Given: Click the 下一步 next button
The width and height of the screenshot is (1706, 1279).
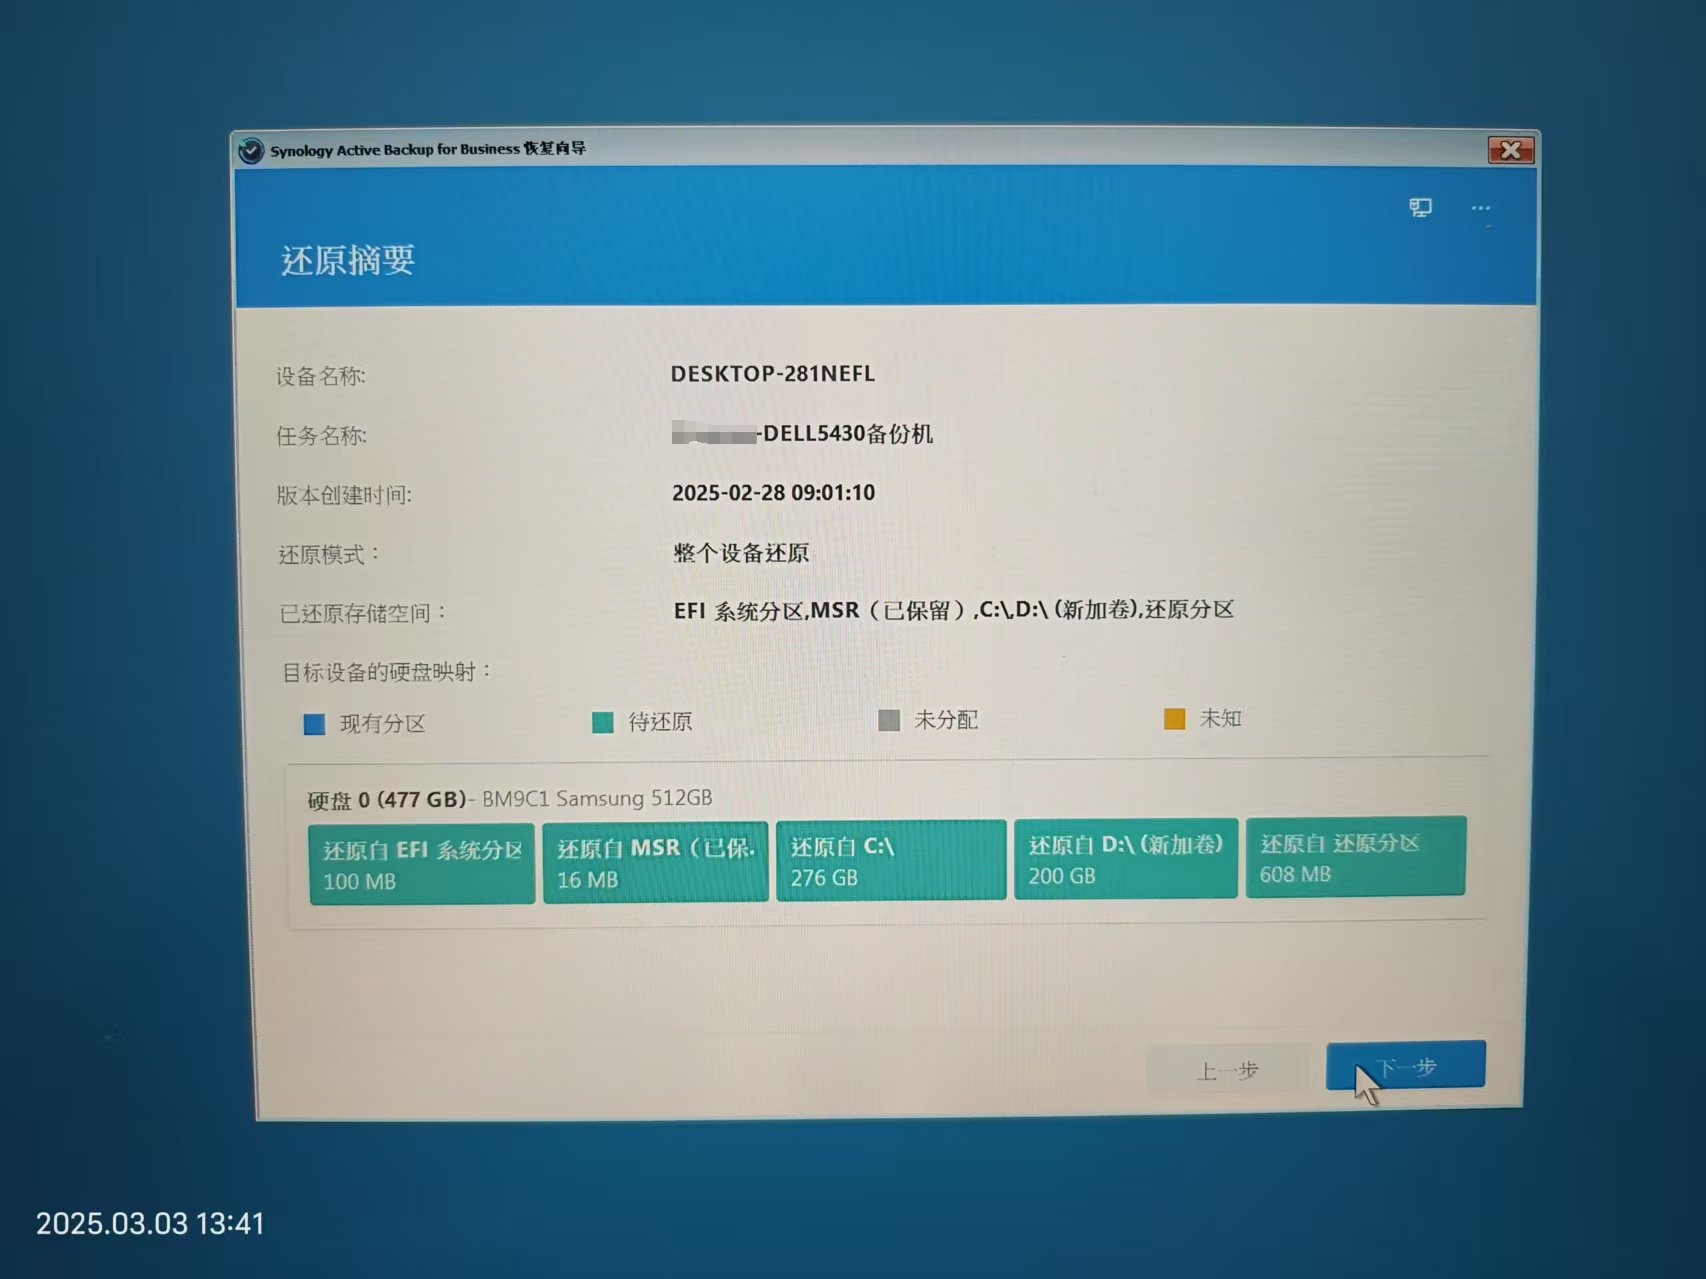Looking at the screenshot, I should 1405,1066.
